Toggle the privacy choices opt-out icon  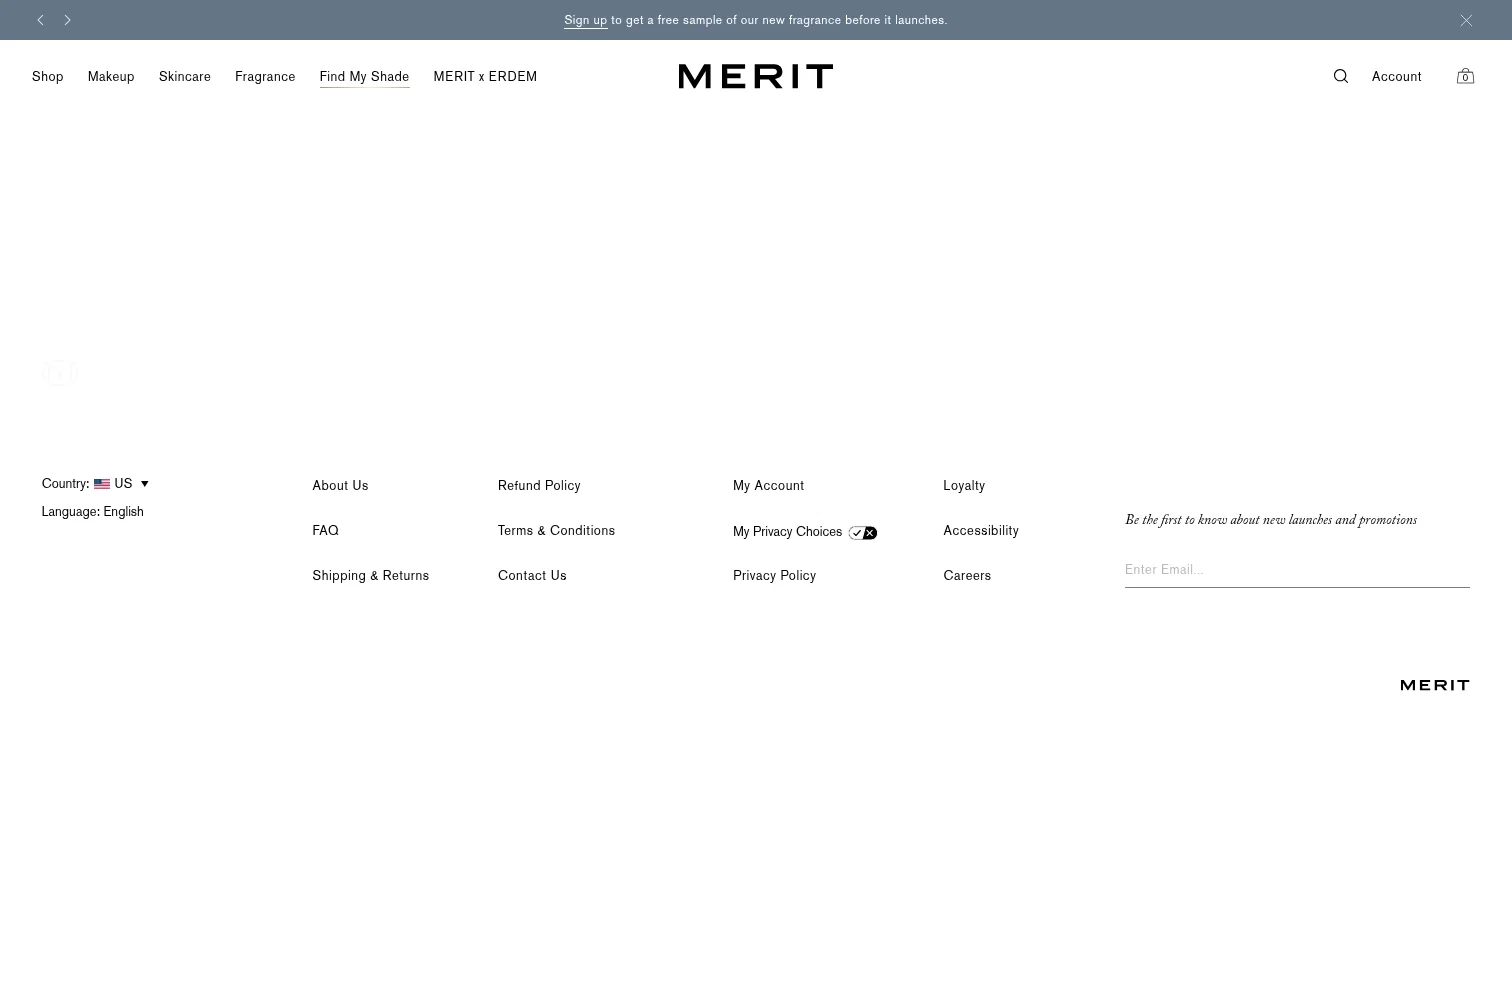863,533
